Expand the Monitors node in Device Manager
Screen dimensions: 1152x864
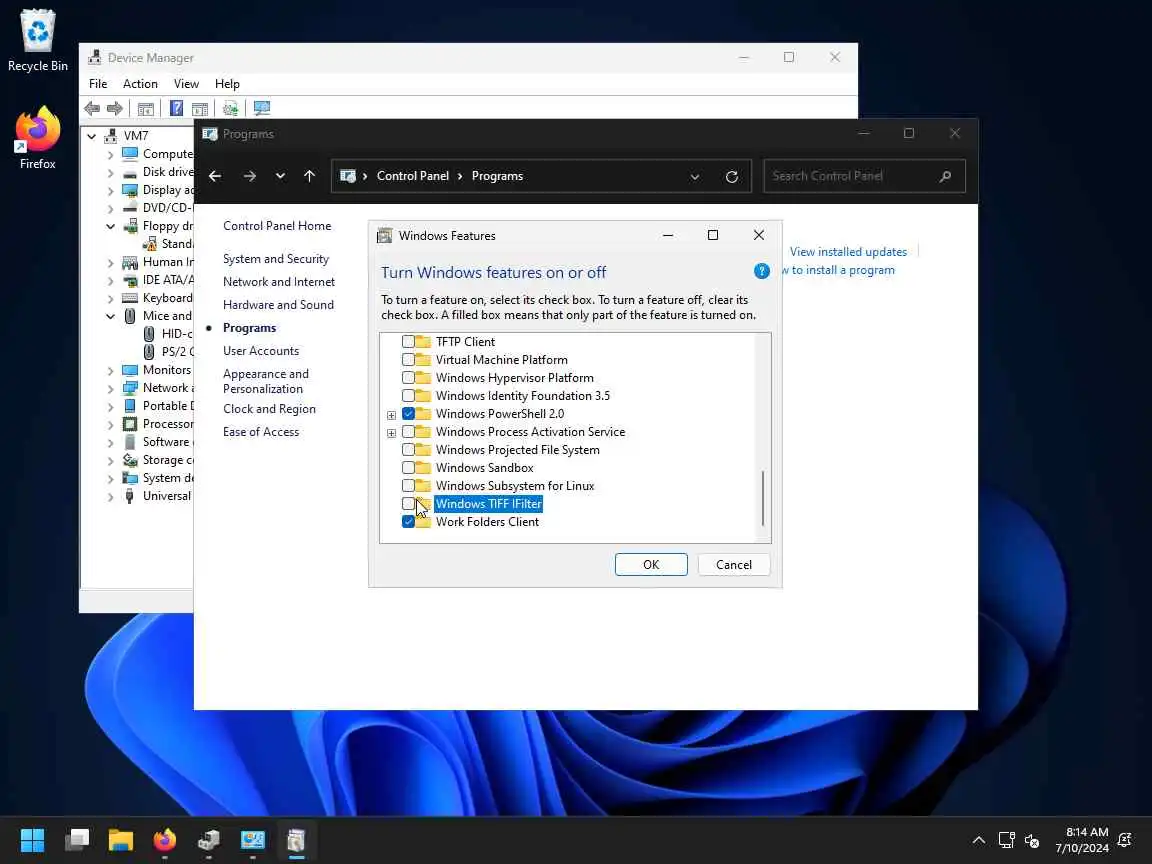[x=111, y=370]
